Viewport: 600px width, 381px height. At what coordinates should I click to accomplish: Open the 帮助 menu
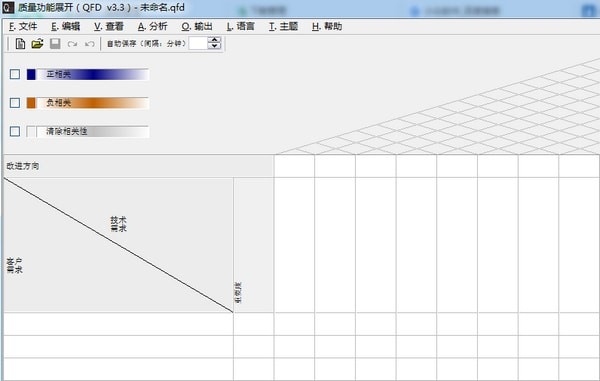click(327, 26)
